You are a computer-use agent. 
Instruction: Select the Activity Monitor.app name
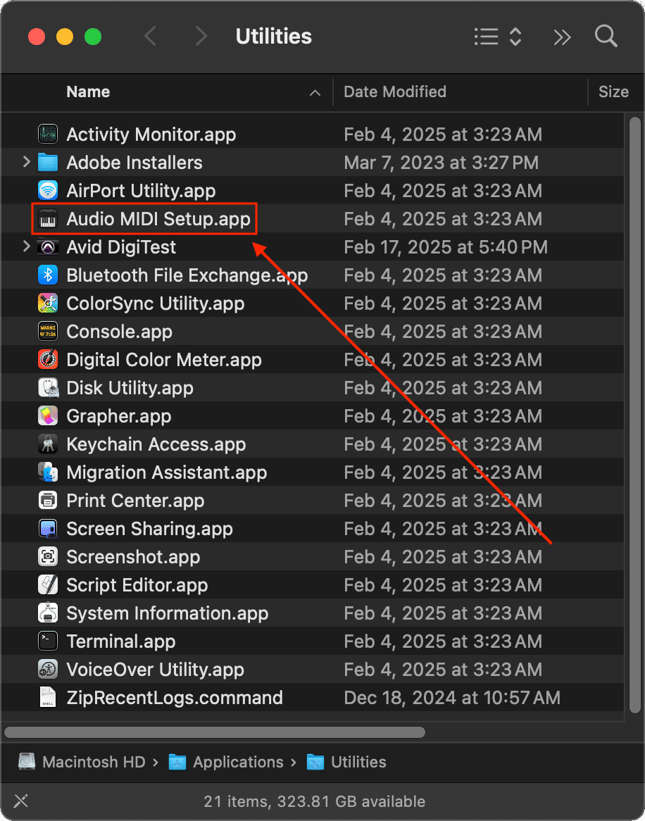click(x=151, y=135)
